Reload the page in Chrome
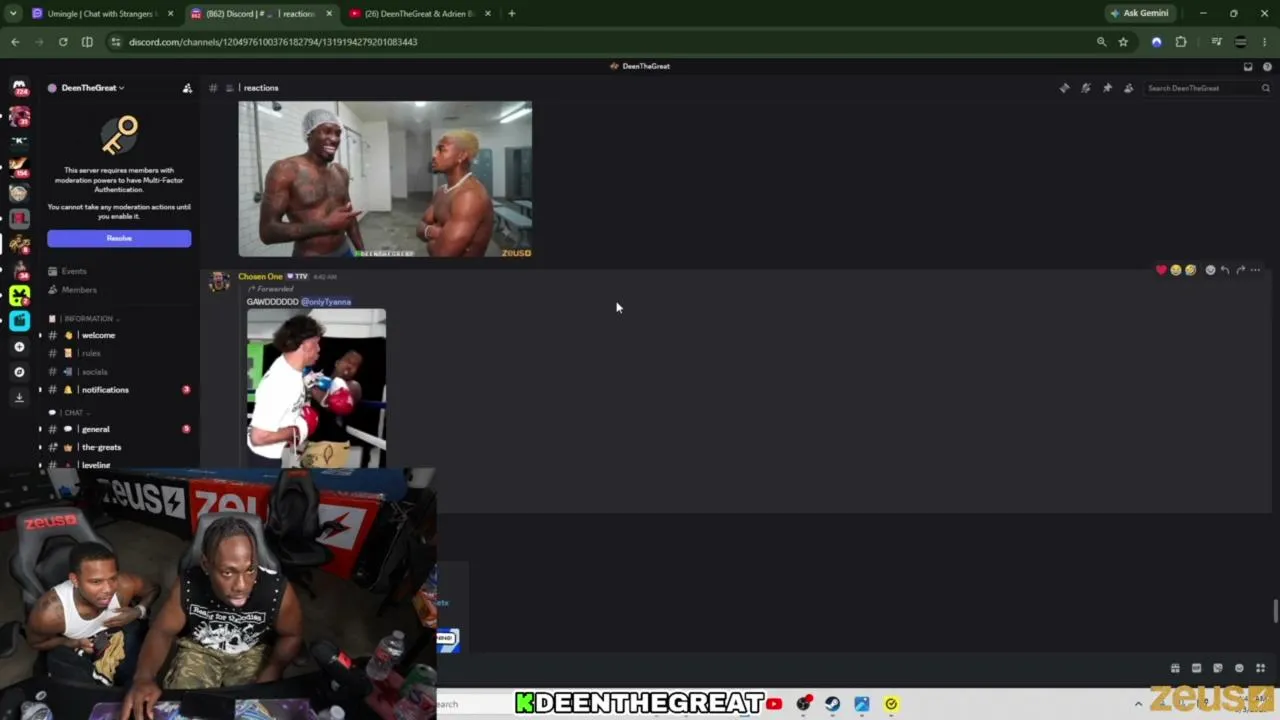The image size is (1280, 720). click(63, 42)
